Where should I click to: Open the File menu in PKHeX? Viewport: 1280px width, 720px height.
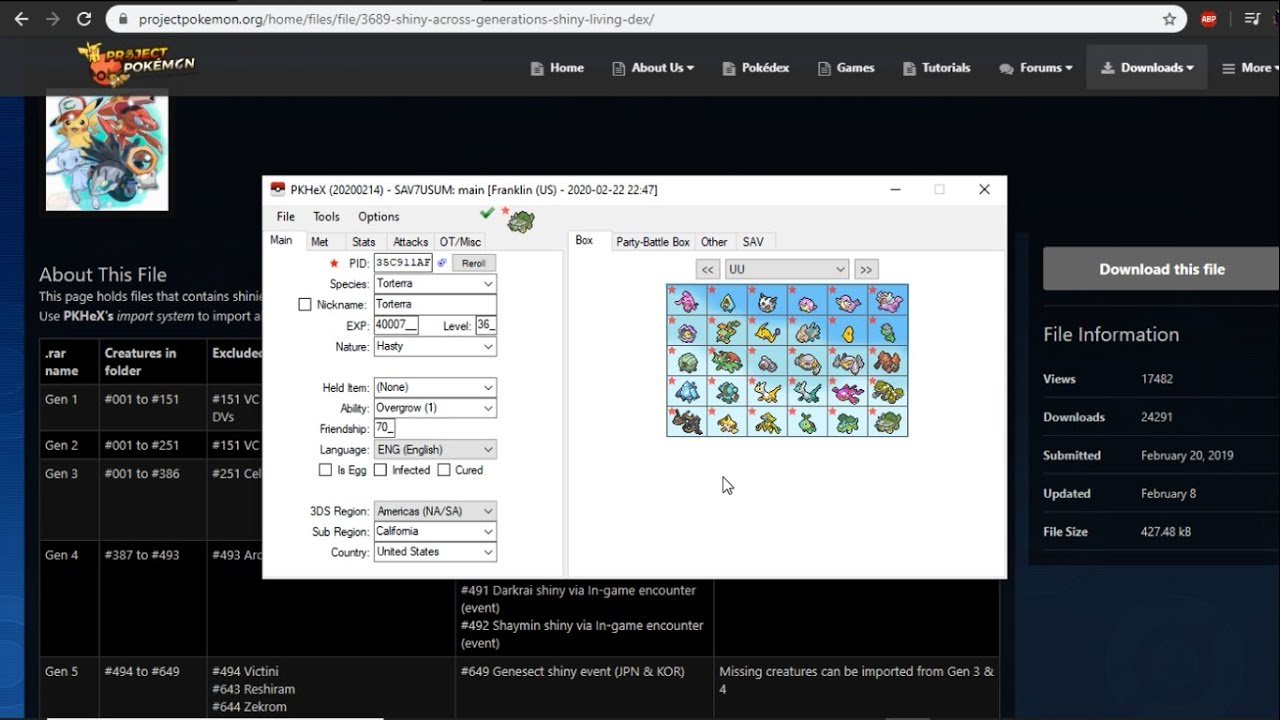coord(286,217)
